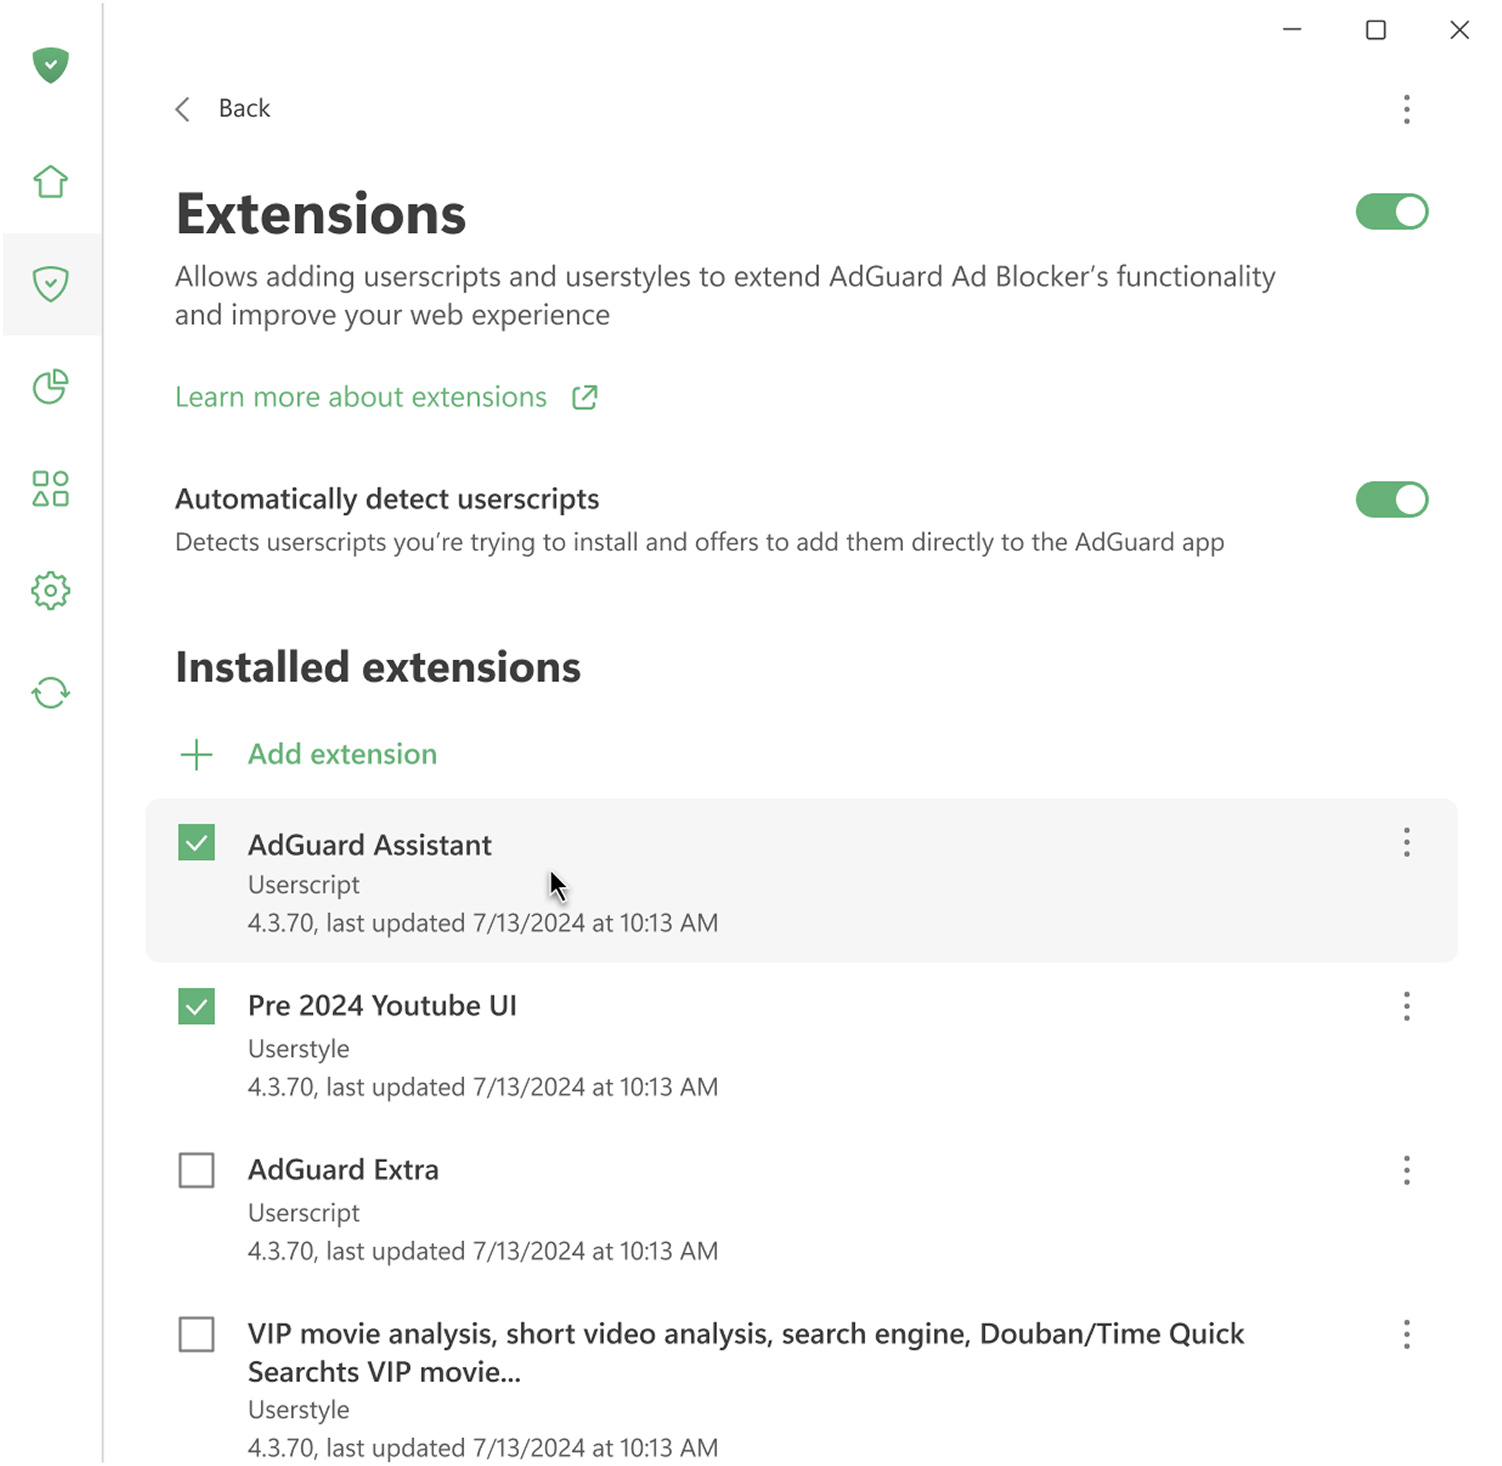Open the page-level three-dot menu top right
Image resolution: width=1502 pixels, height=1466 pixels.
coord(1406,109)
